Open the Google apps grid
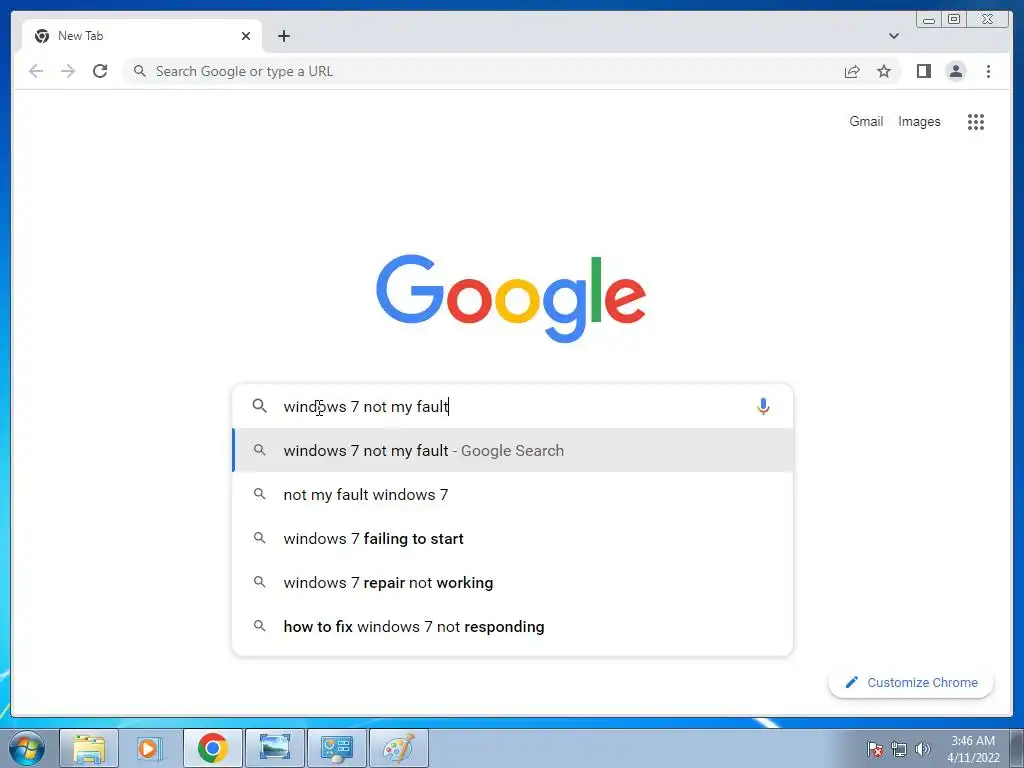 pos(976,121)
